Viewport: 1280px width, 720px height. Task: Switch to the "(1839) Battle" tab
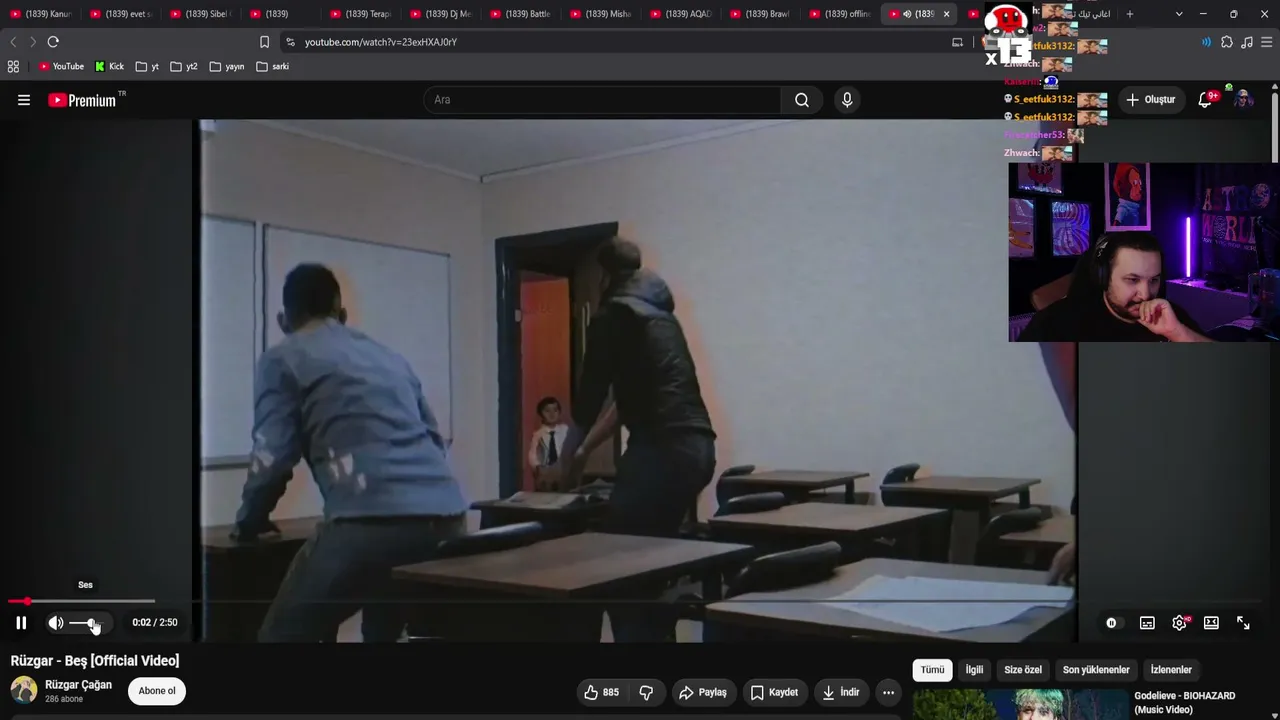pos(520,14)
